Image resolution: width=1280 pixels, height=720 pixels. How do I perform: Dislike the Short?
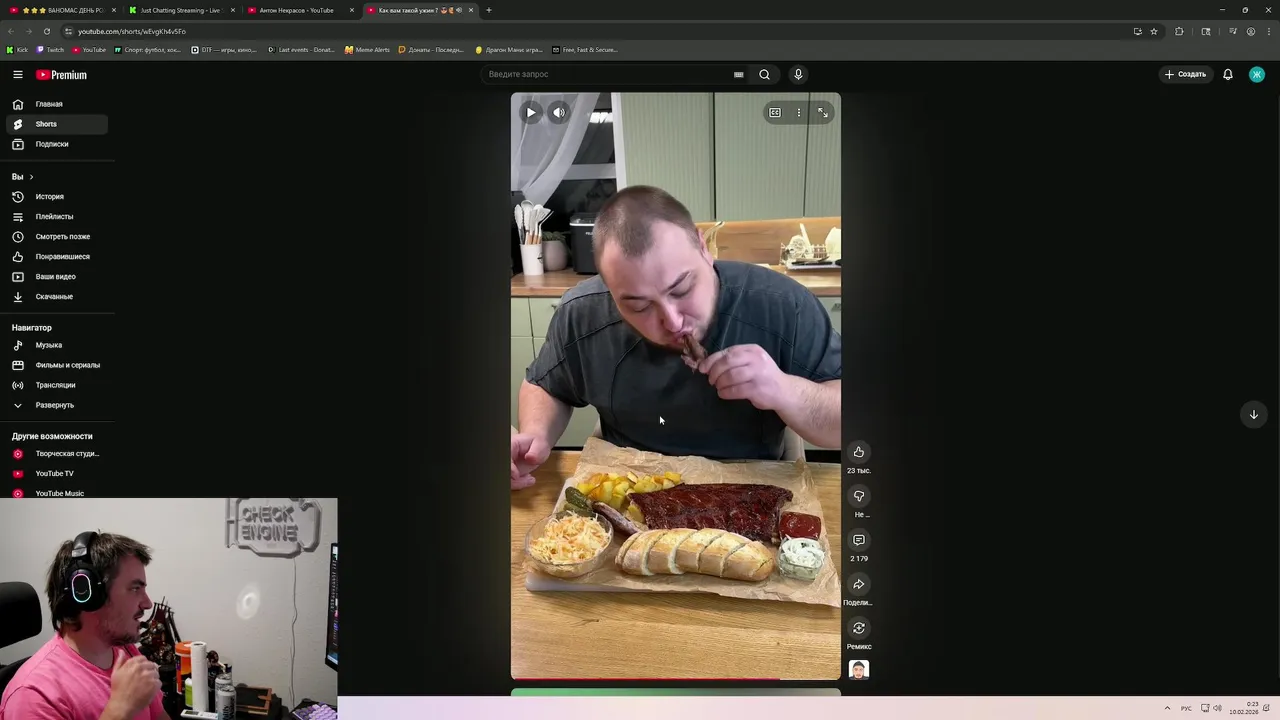[x=859, y=496]
